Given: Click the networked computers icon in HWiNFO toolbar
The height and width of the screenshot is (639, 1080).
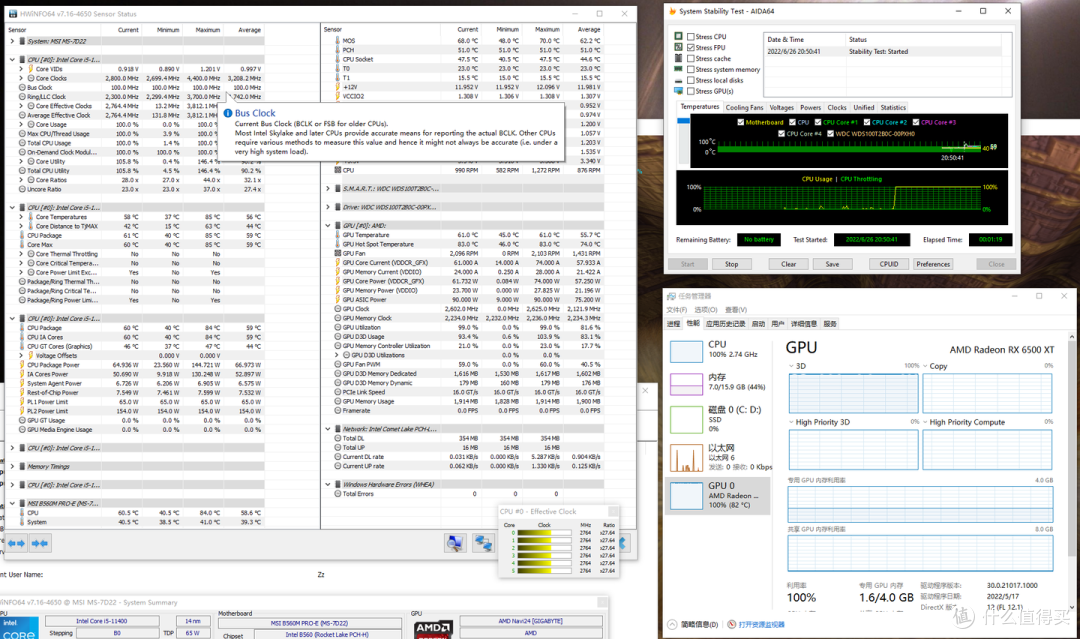Looking at the screenshot, I should click(483, 543).
